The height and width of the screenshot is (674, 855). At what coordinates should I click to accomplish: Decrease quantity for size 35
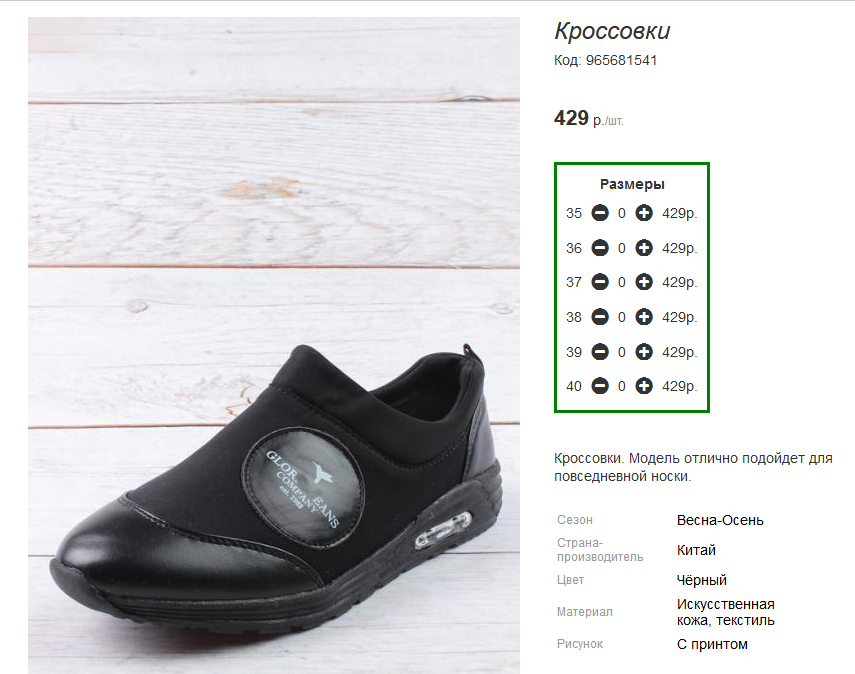[600, 213]
